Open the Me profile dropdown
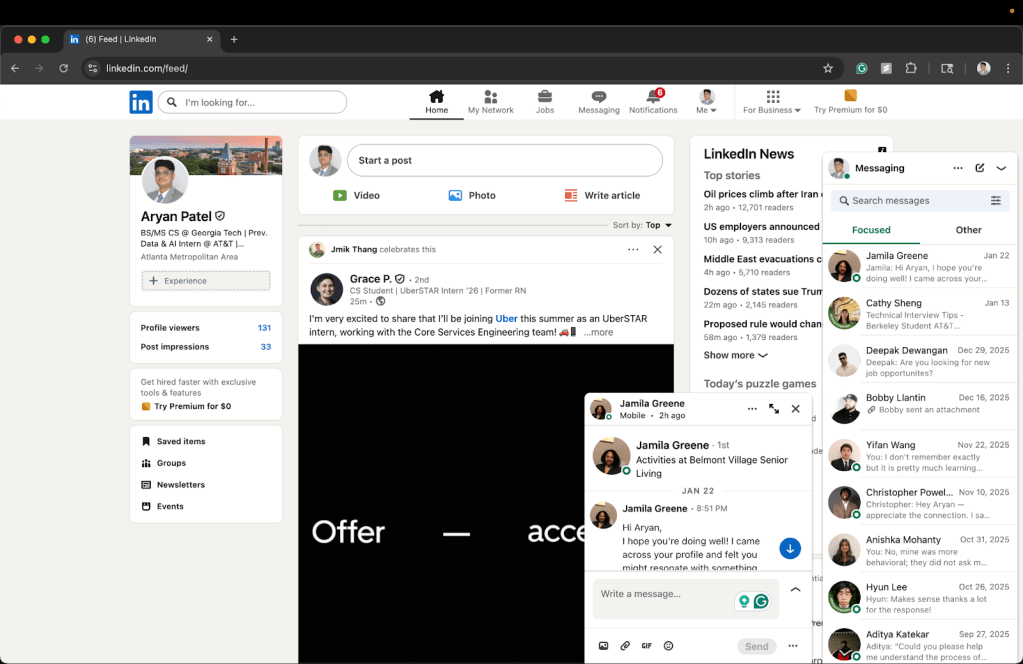 click(706, 102)
